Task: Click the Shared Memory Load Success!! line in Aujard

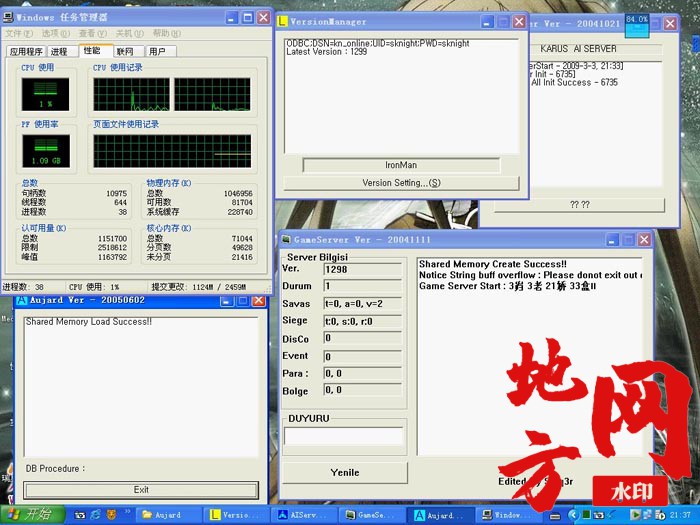Action: click(x=88, y=321)
